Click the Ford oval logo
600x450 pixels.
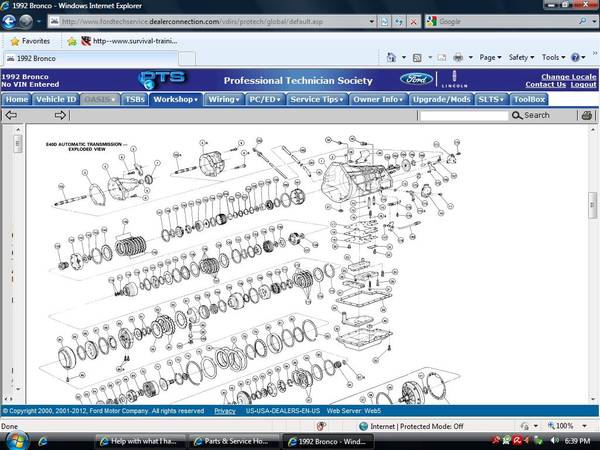[416, 79]
